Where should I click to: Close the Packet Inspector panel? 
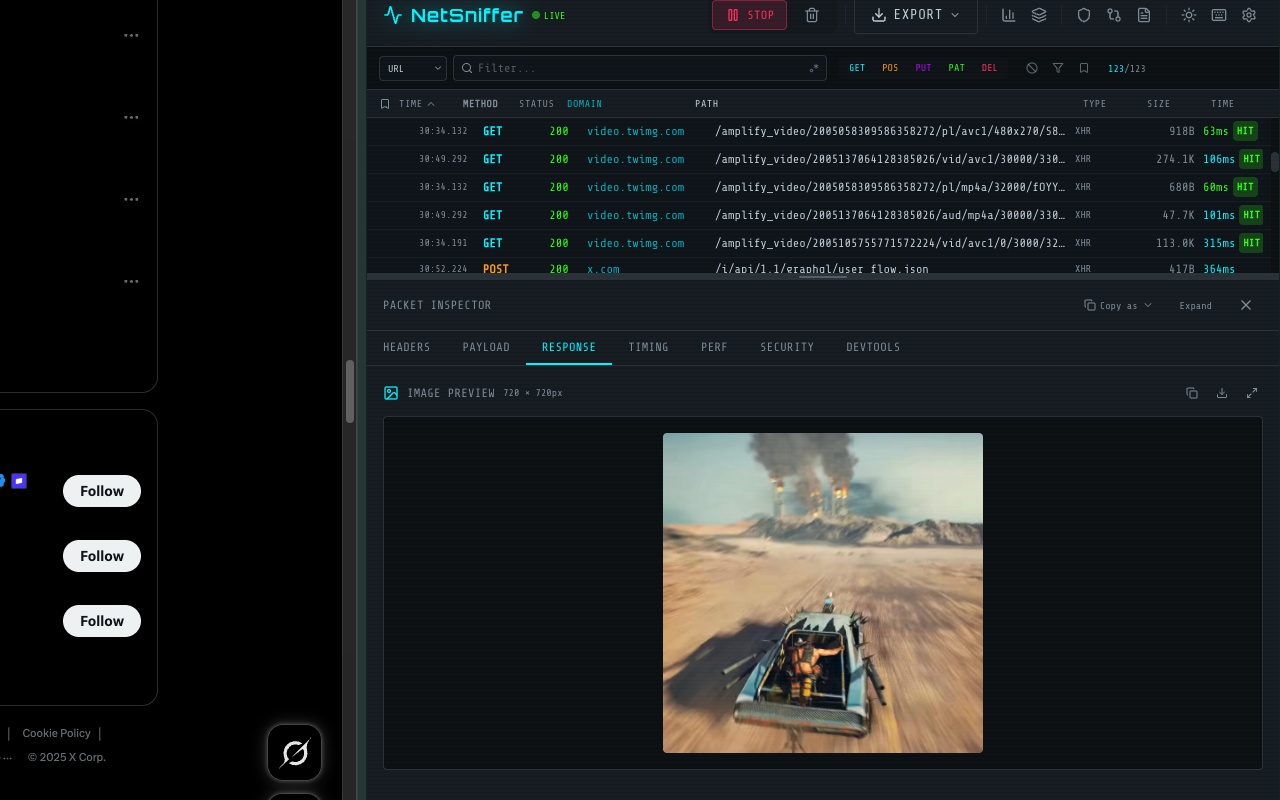click(1246, 305)
